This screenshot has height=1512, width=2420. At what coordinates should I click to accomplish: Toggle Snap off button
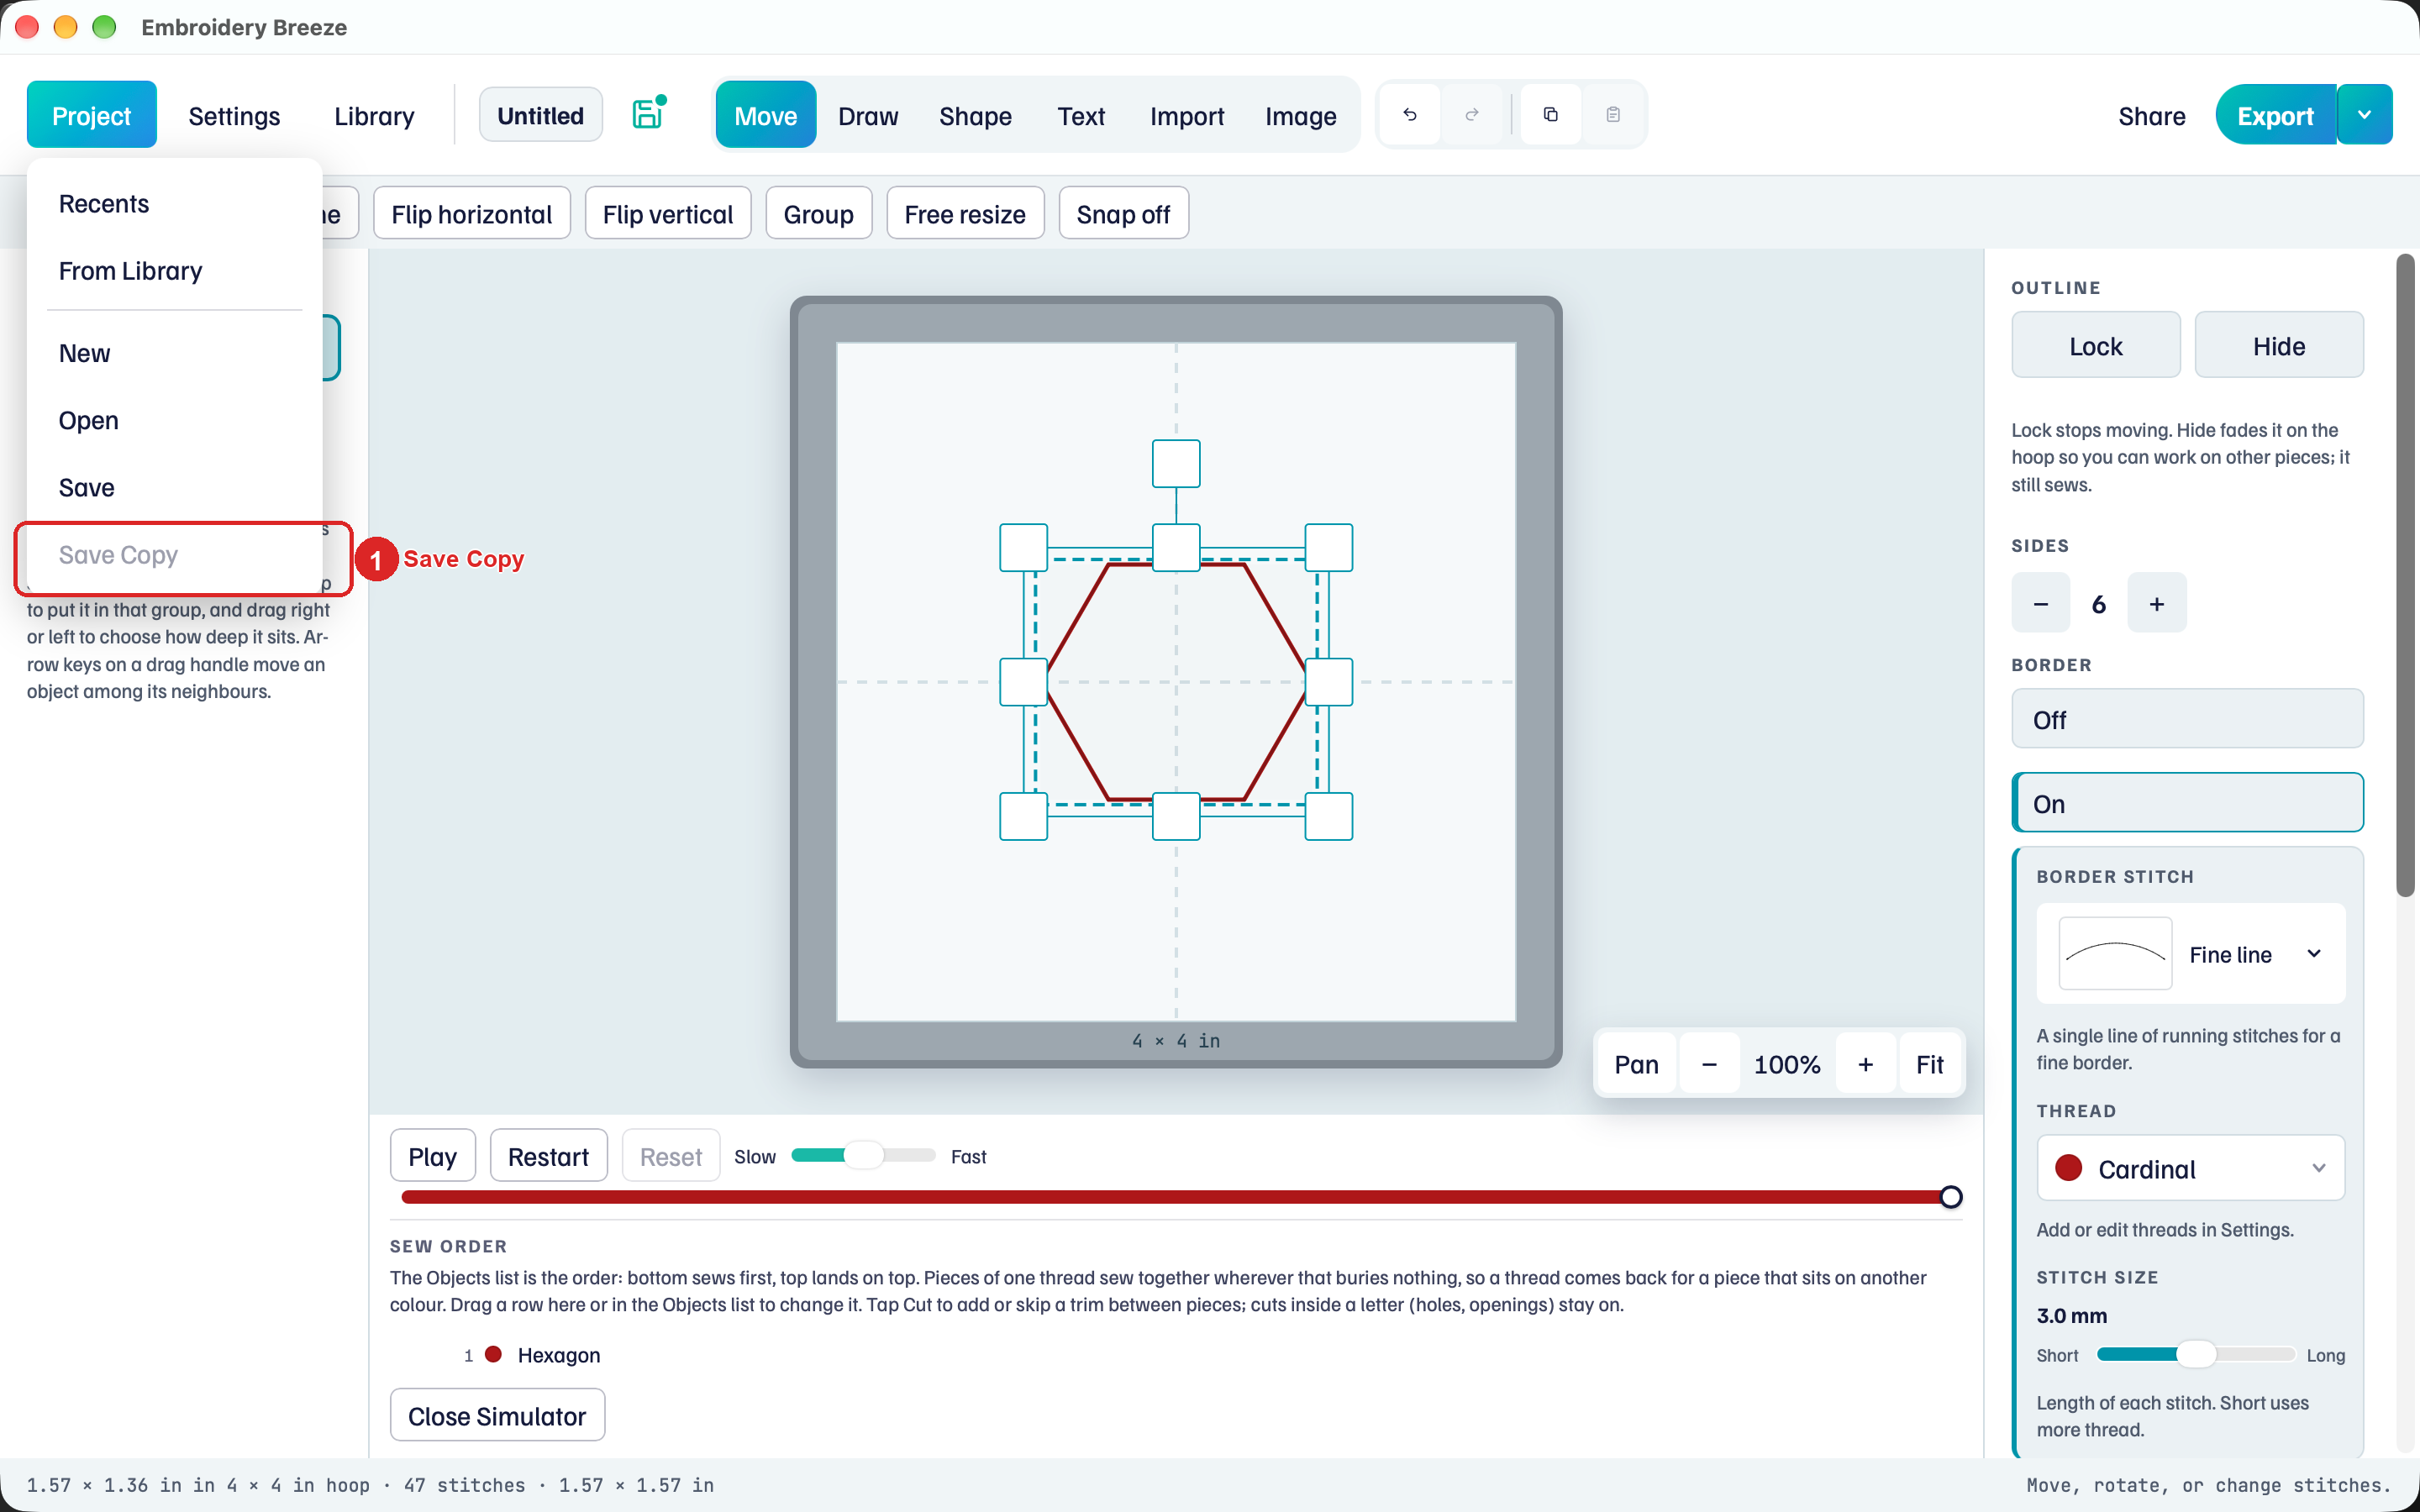[x=1123, y=213]
